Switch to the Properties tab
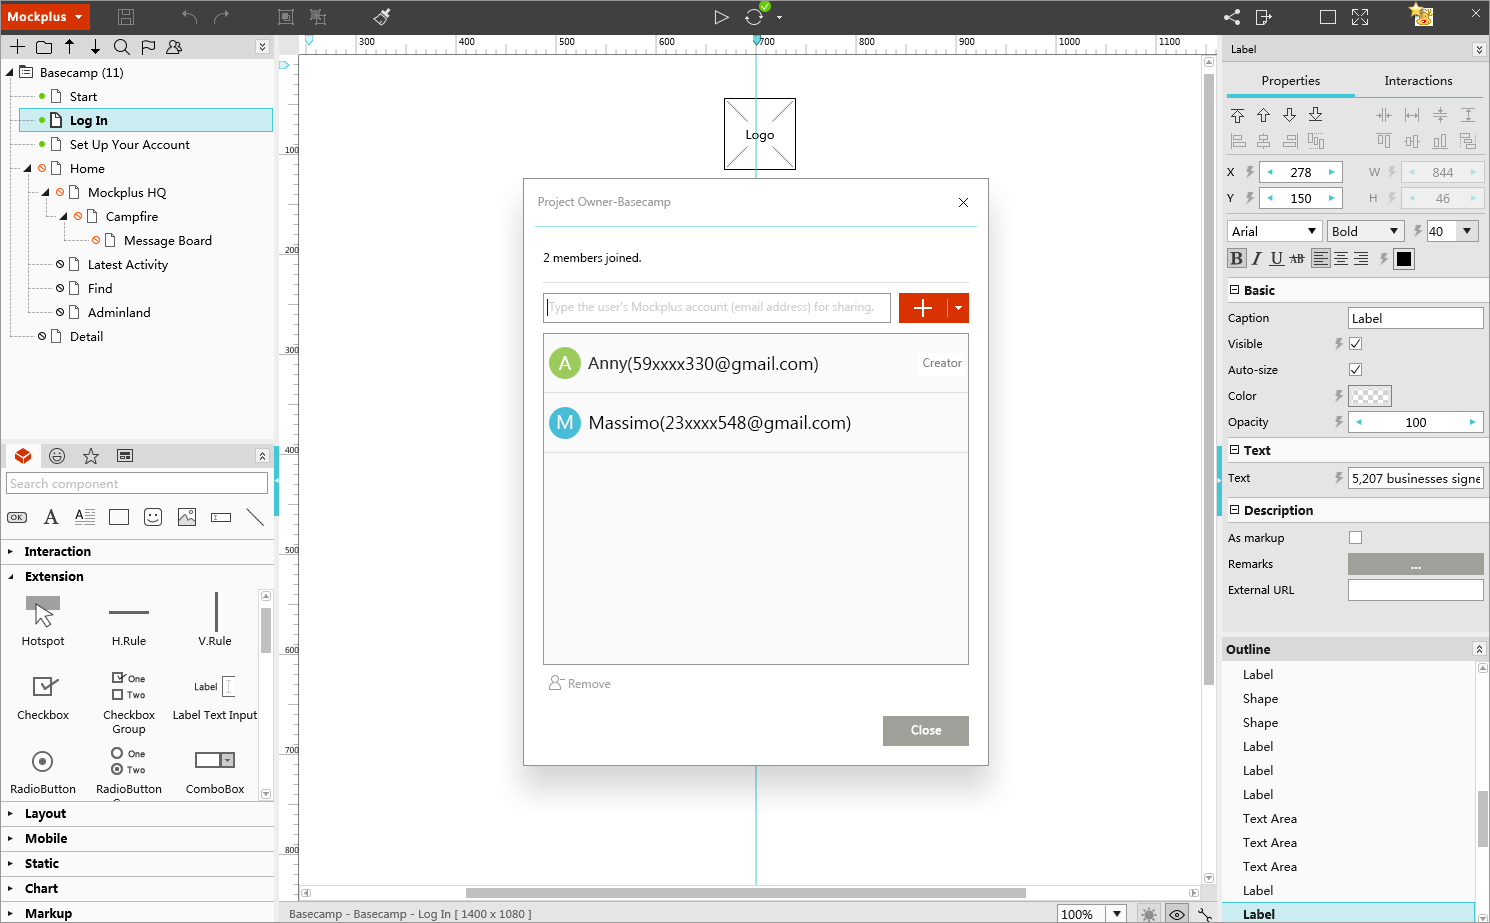Image resolution: width=1490 pixels, height=923 pixels. (1290, 81)
